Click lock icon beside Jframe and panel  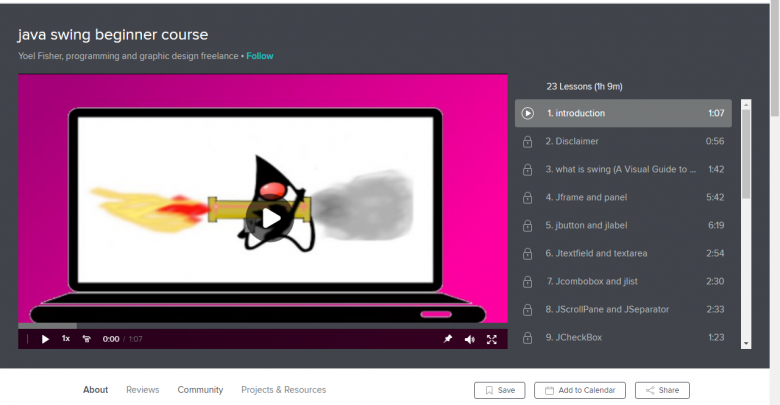(527, 198)
